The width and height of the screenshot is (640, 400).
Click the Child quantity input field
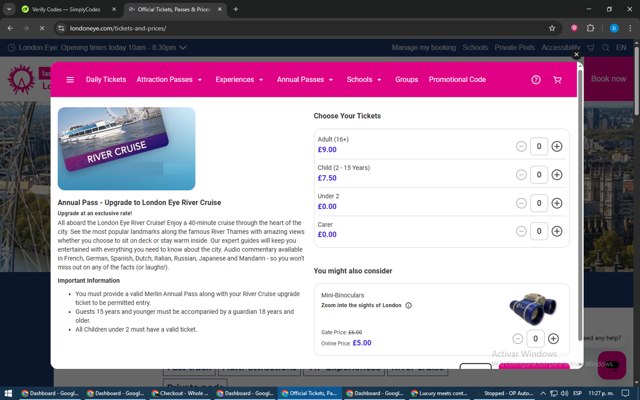click(539, 175)
